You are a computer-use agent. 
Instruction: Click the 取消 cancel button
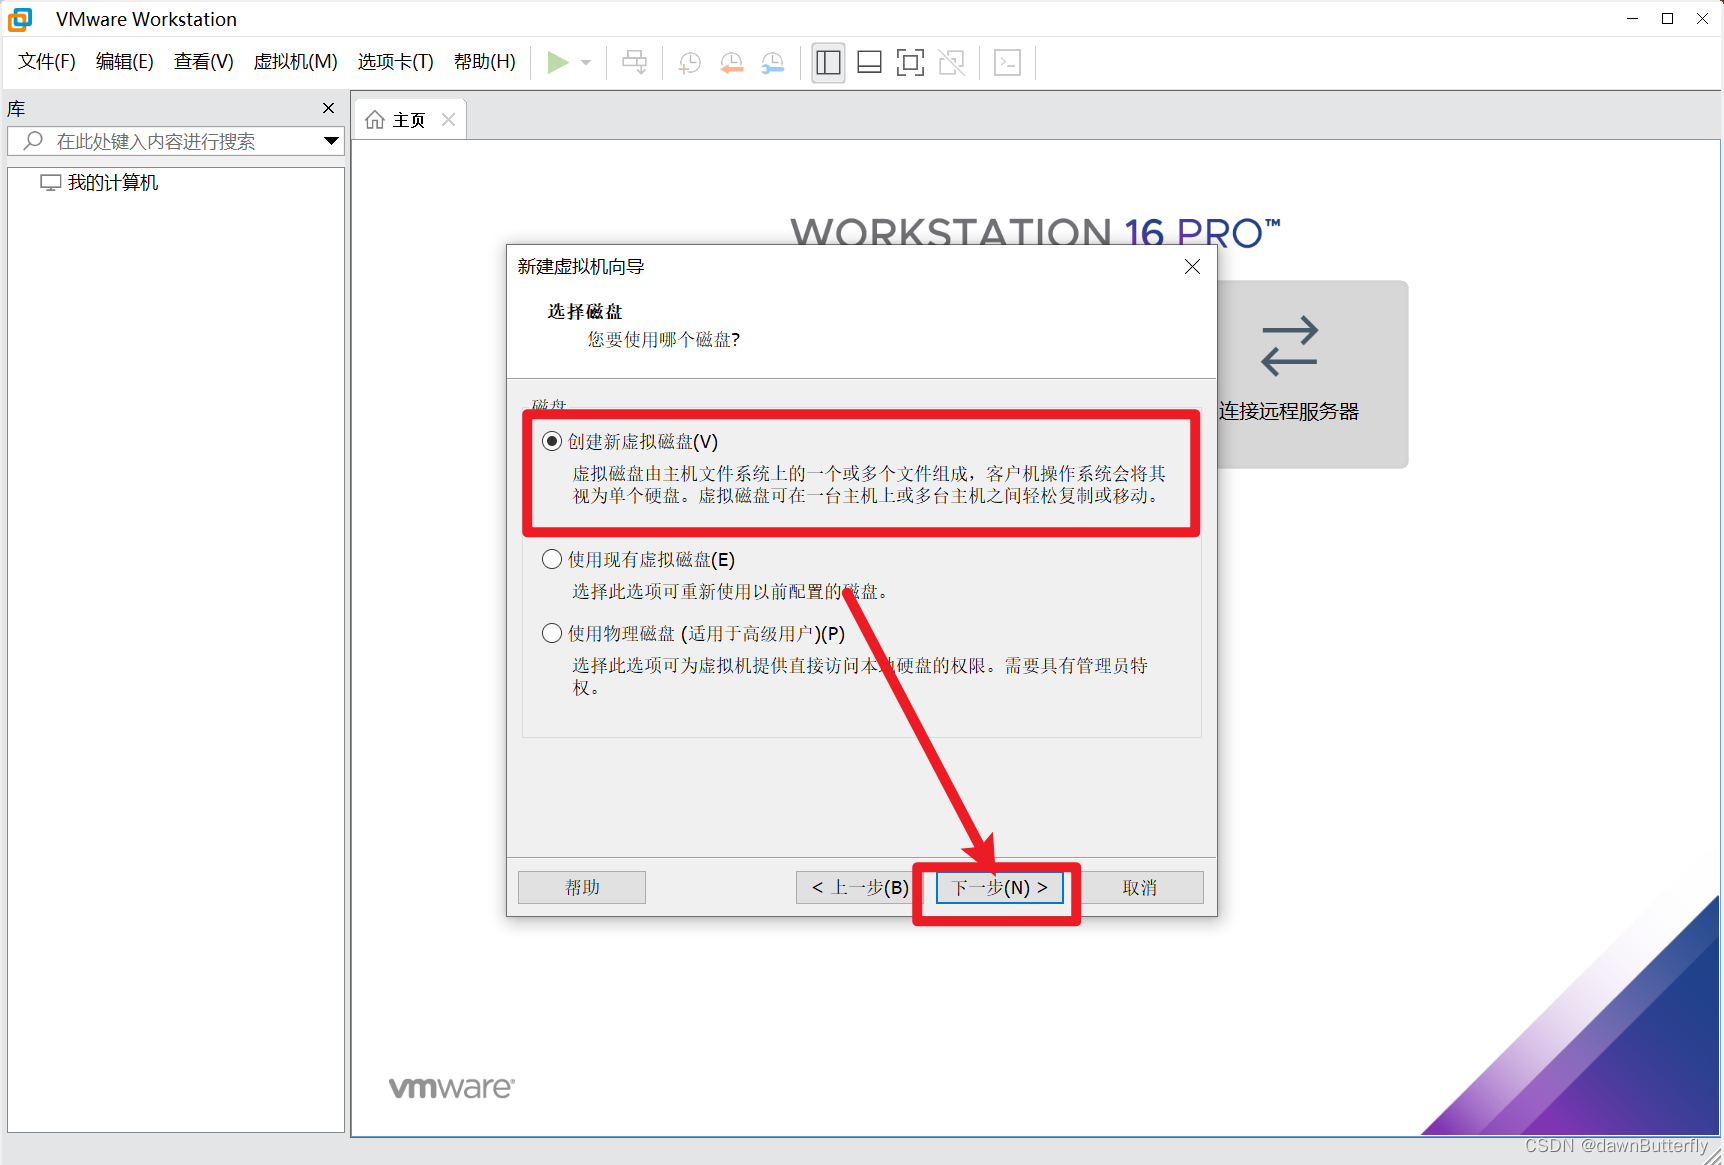point(1139,887)
